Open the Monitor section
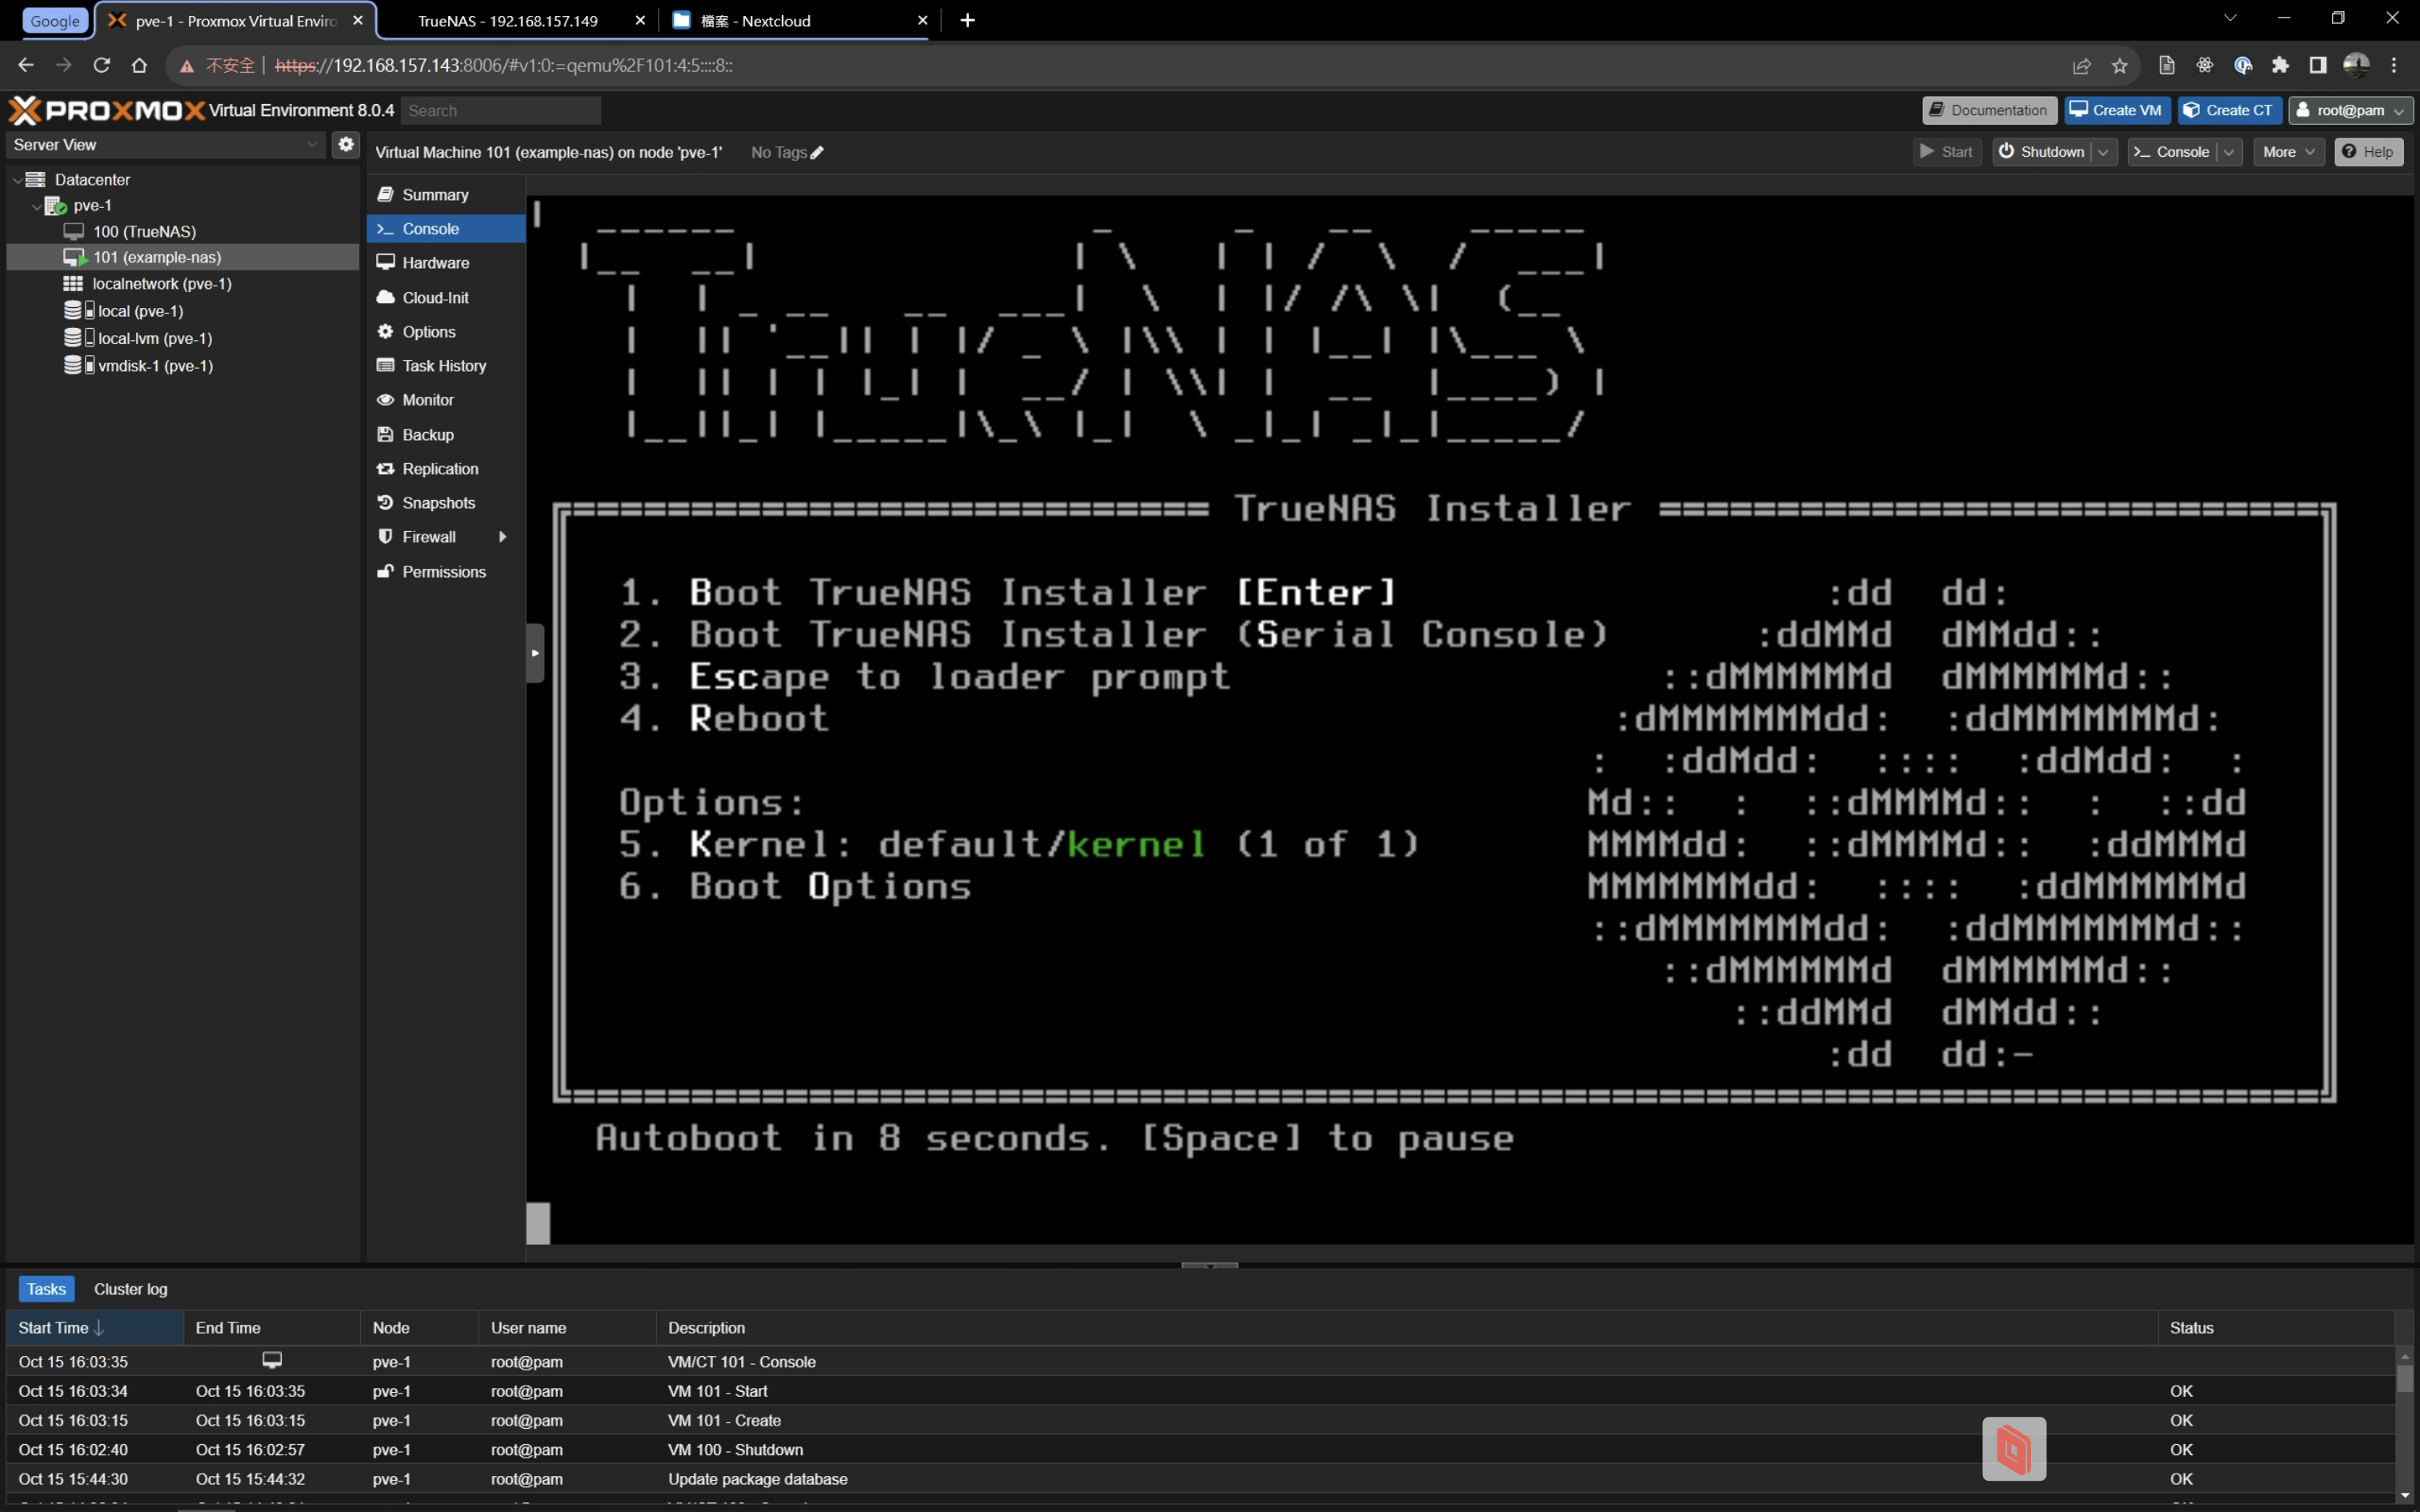The height and width of the screenshot is (1512, 2420). click(x=428, y=400)
